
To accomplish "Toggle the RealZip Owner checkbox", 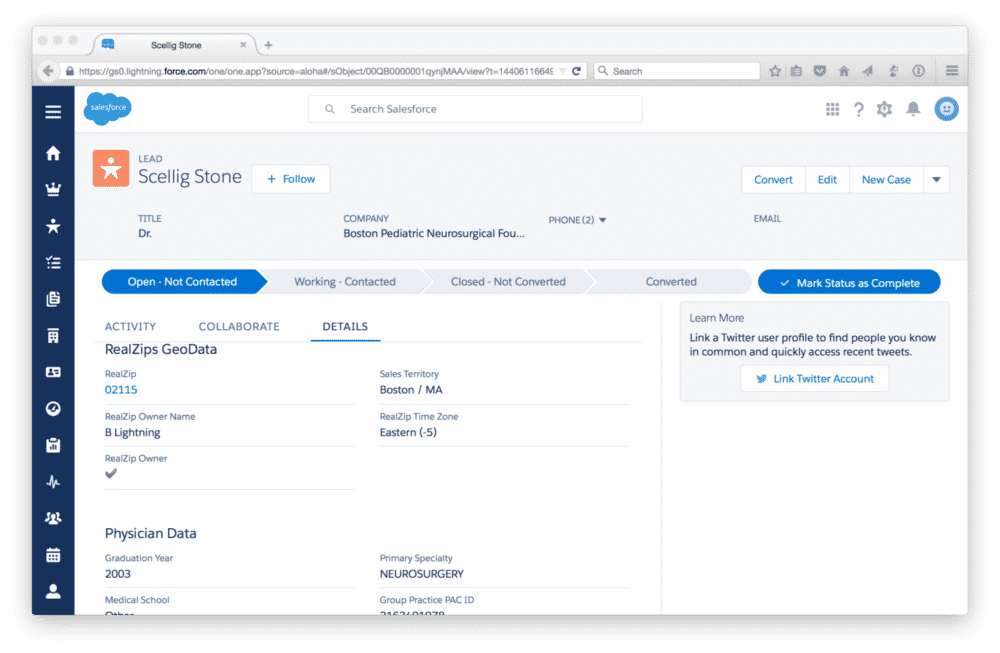I will (x=111, y=474).
